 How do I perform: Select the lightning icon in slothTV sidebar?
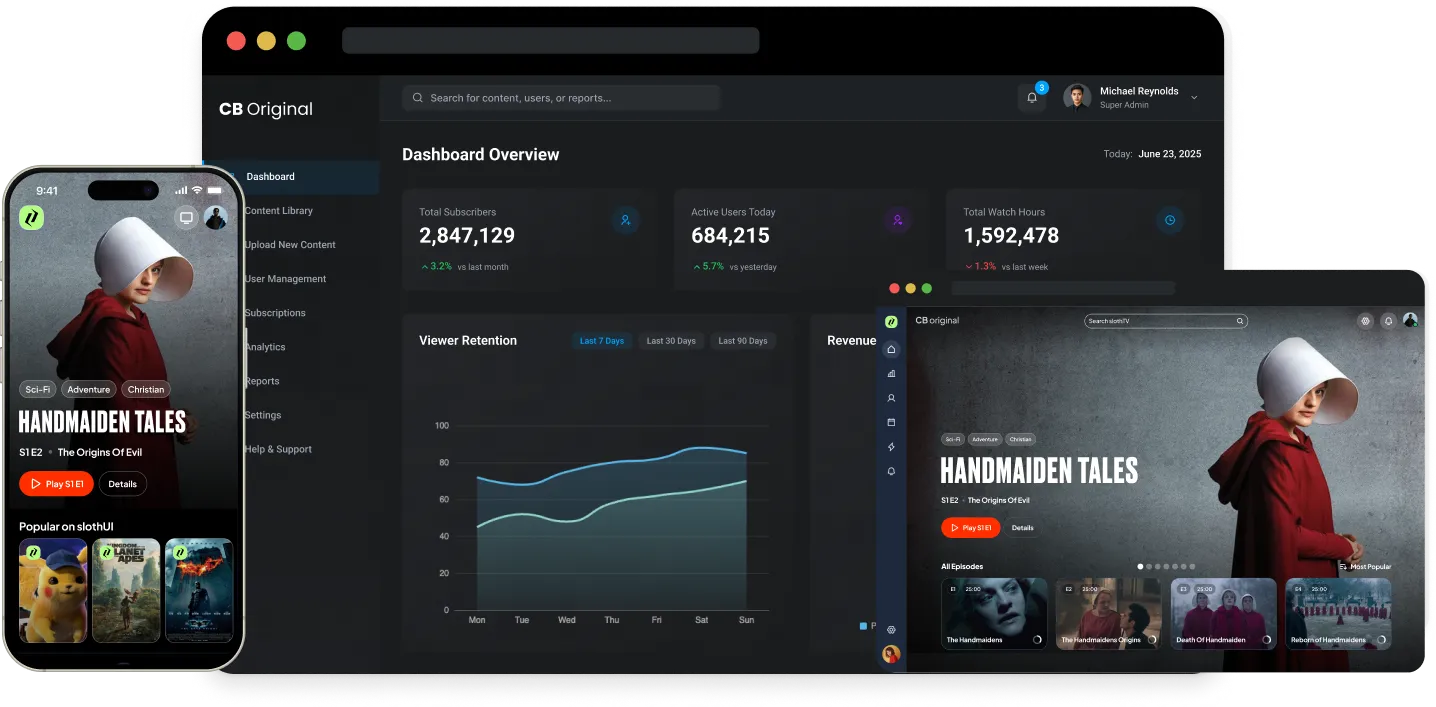tap(890, 447)
